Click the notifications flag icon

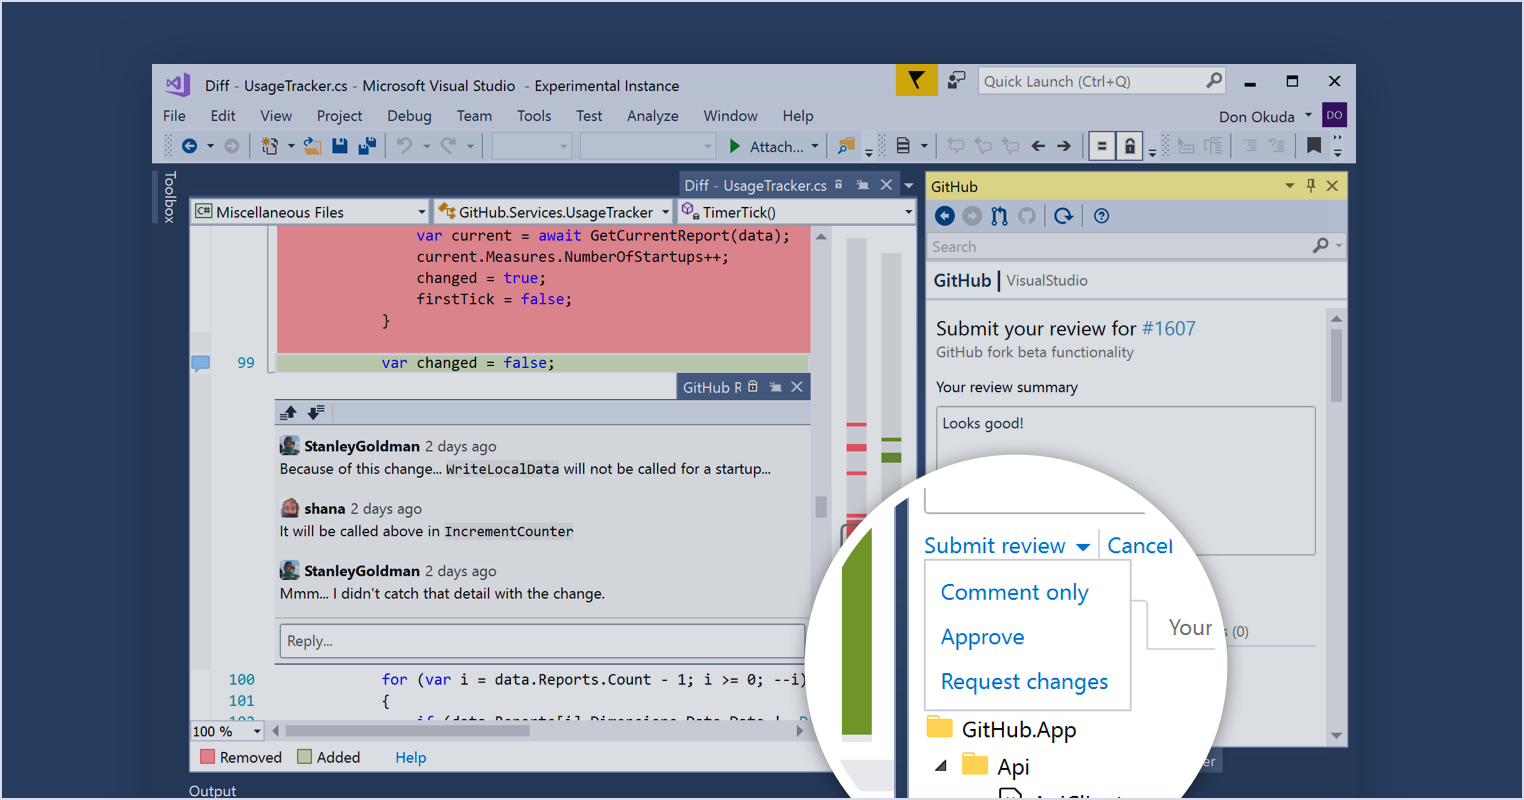point(916,81)
